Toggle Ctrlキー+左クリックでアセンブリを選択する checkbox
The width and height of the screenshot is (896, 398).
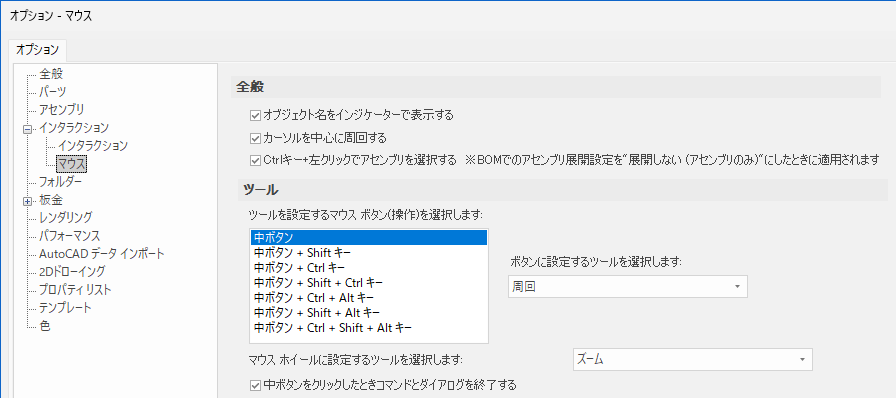tap(255, 161)
